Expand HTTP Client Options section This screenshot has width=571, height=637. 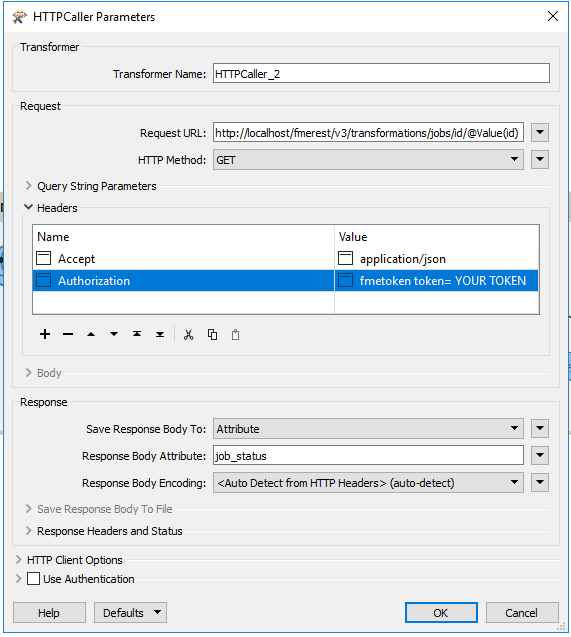pyautogui.click(x=18, y=559)
